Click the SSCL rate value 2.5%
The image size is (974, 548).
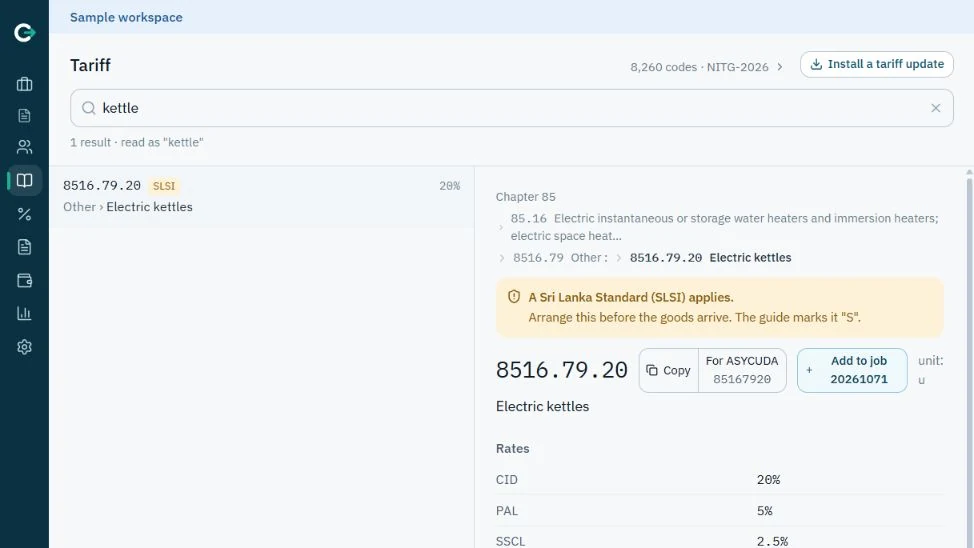[x=772, y=541]
